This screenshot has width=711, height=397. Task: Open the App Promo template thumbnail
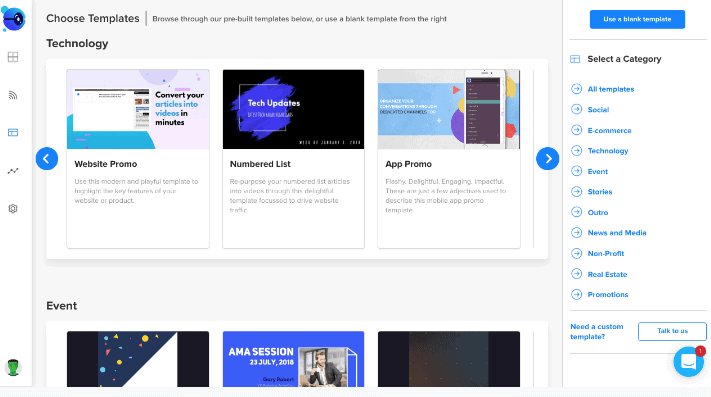449,109
